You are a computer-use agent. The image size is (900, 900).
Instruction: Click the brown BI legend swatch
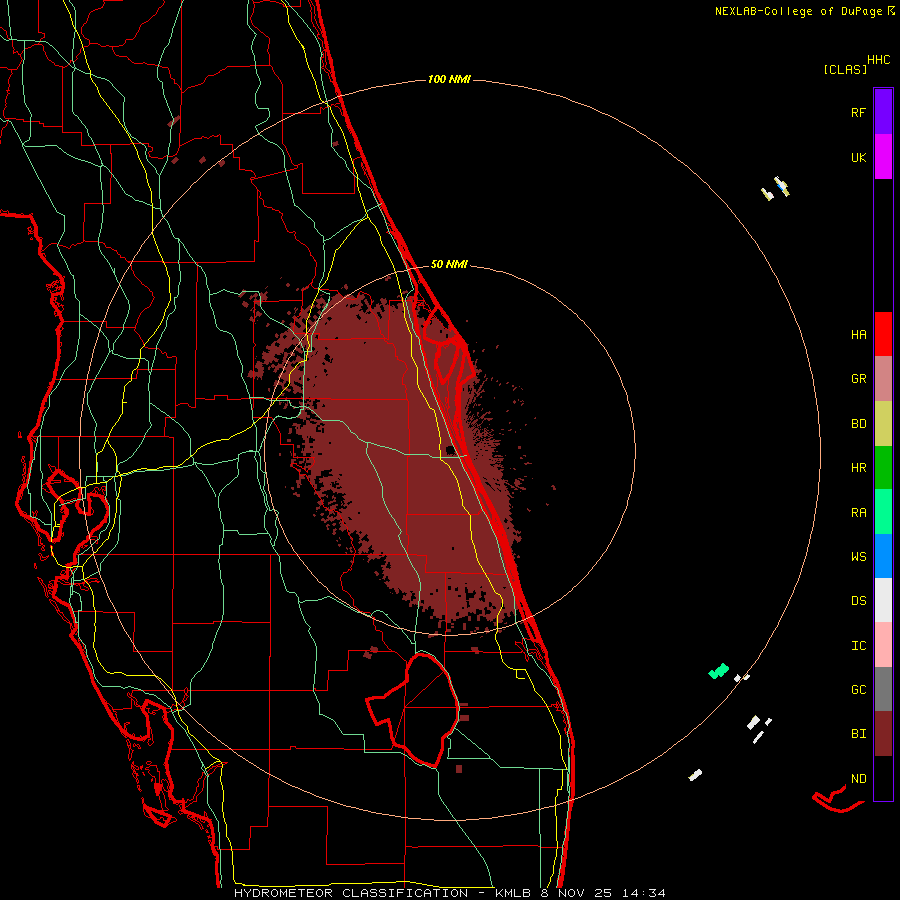(x=883, y=734)
